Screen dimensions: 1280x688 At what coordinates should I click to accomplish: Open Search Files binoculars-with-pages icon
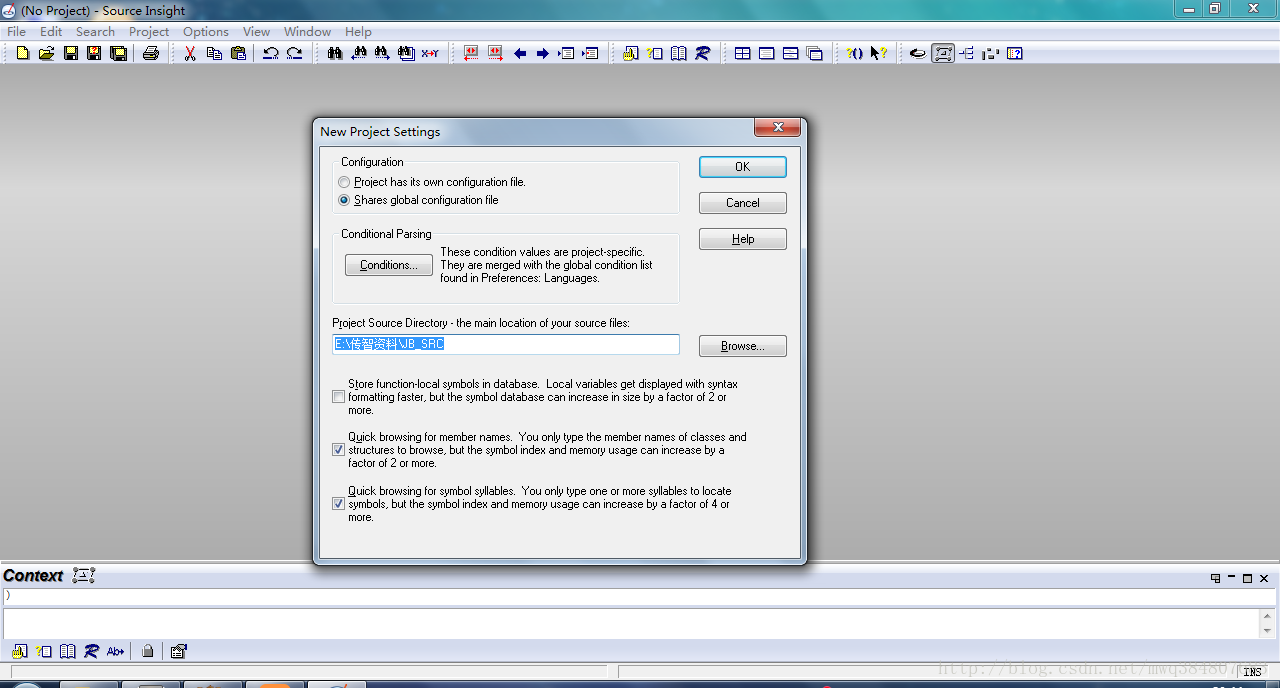click(x=406, y=53)
